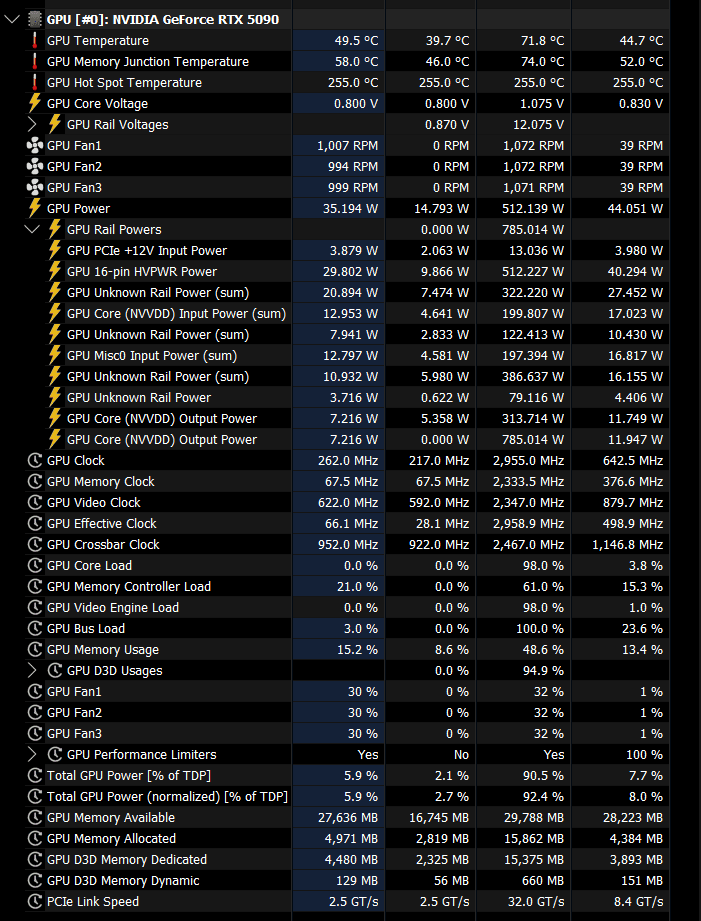Click the 21.0 % current Memory Controller Load value
The image size is (701, 921).
tap(358, 586)
